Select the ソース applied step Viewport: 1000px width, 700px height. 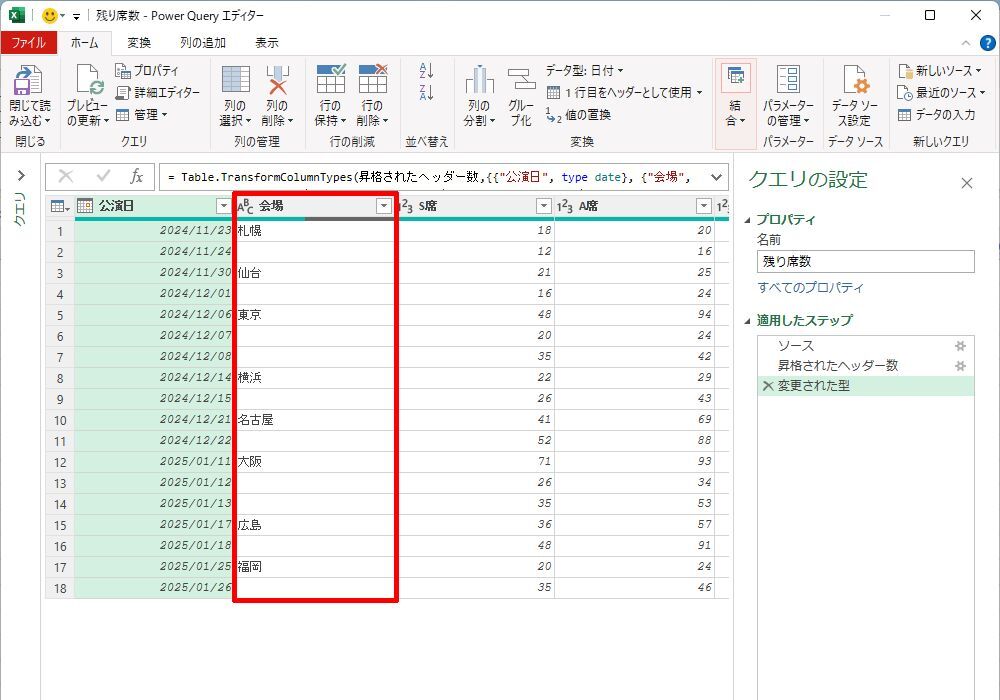pos(796,346)
